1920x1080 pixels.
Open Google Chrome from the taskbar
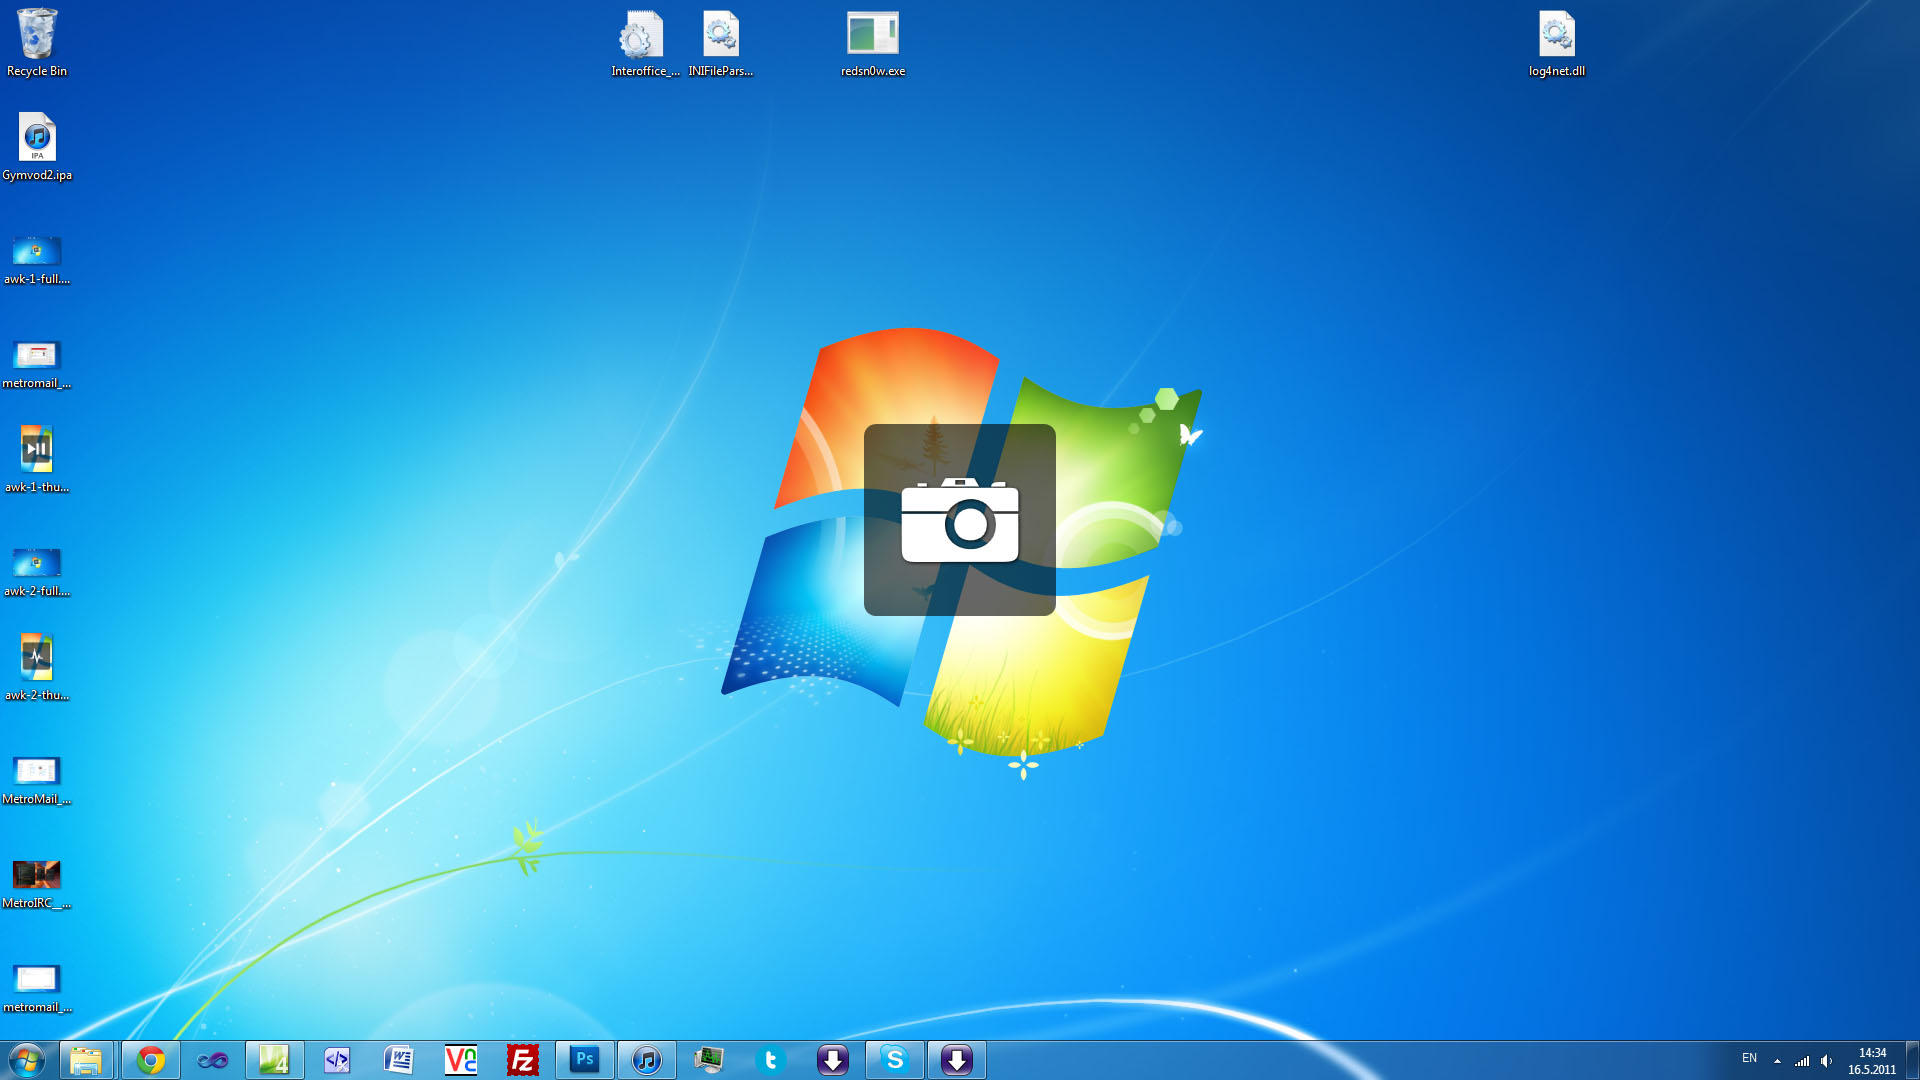point(151,1060)
